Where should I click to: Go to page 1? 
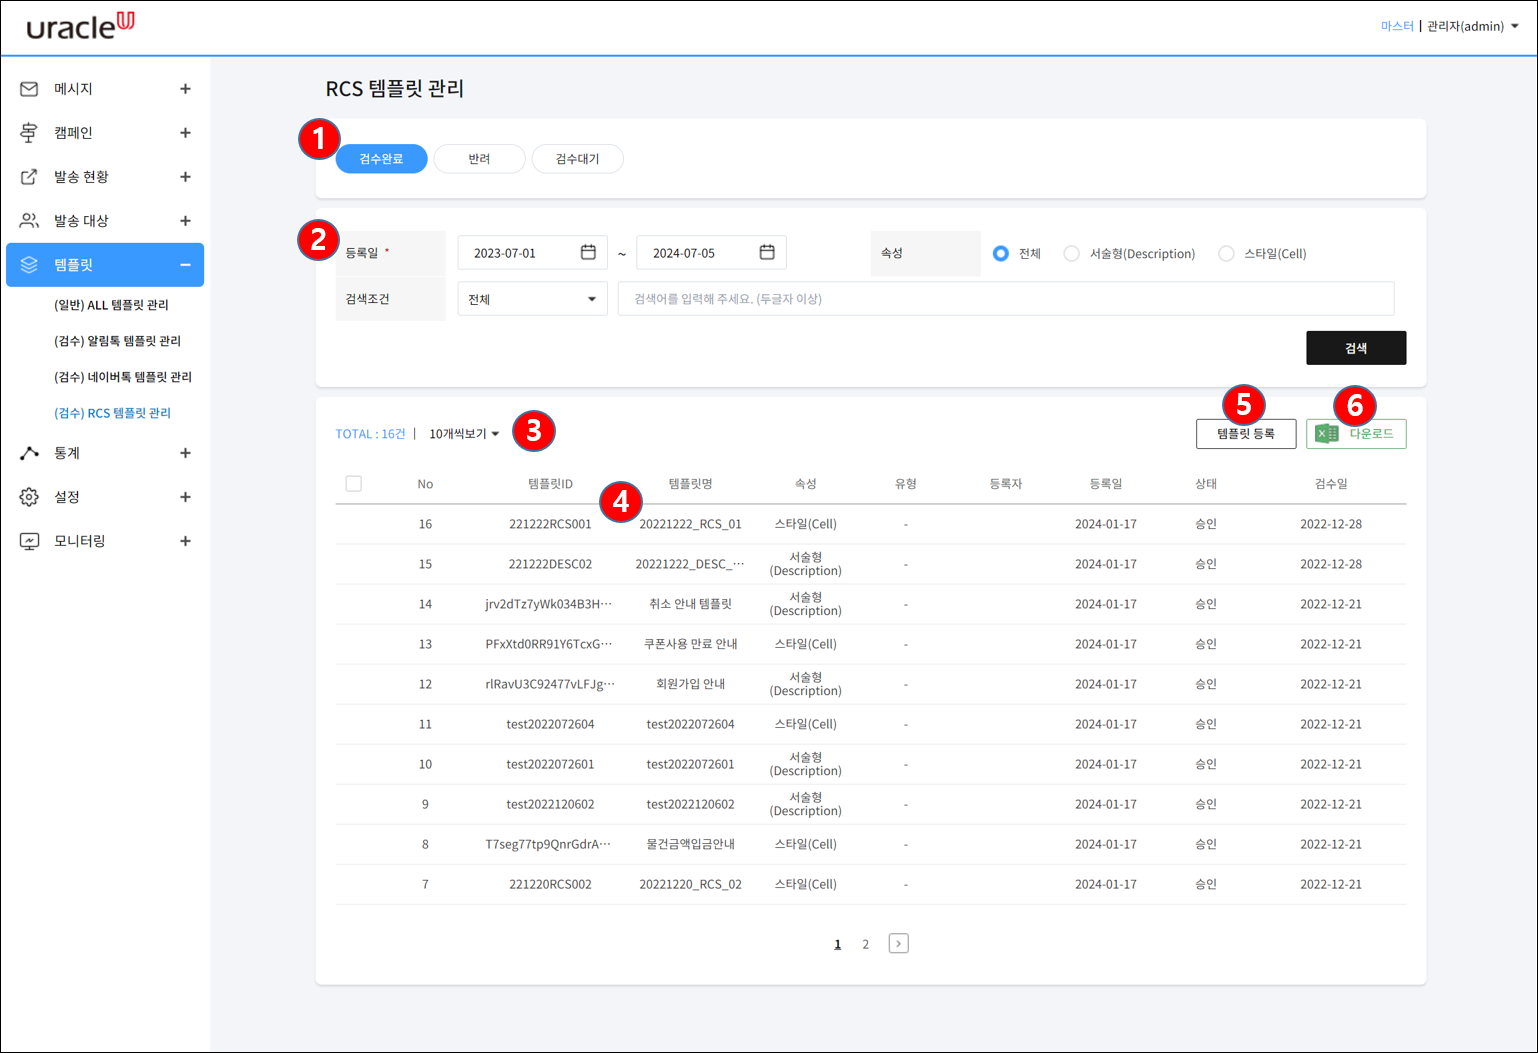pos(838,944)
